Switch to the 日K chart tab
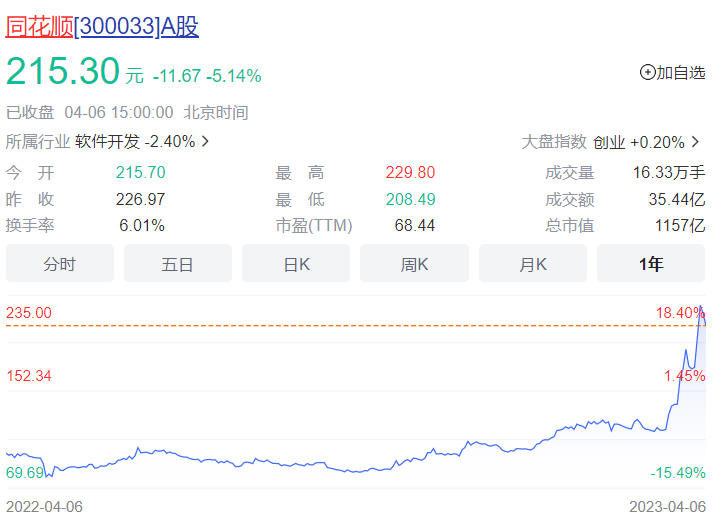Screen dimensions: 718x520 coord(296,264)
